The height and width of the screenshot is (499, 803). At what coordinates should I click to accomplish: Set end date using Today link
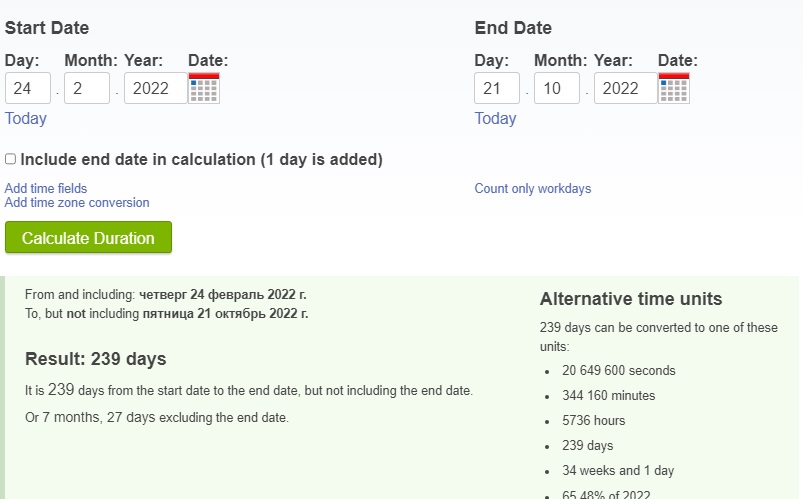495,118
